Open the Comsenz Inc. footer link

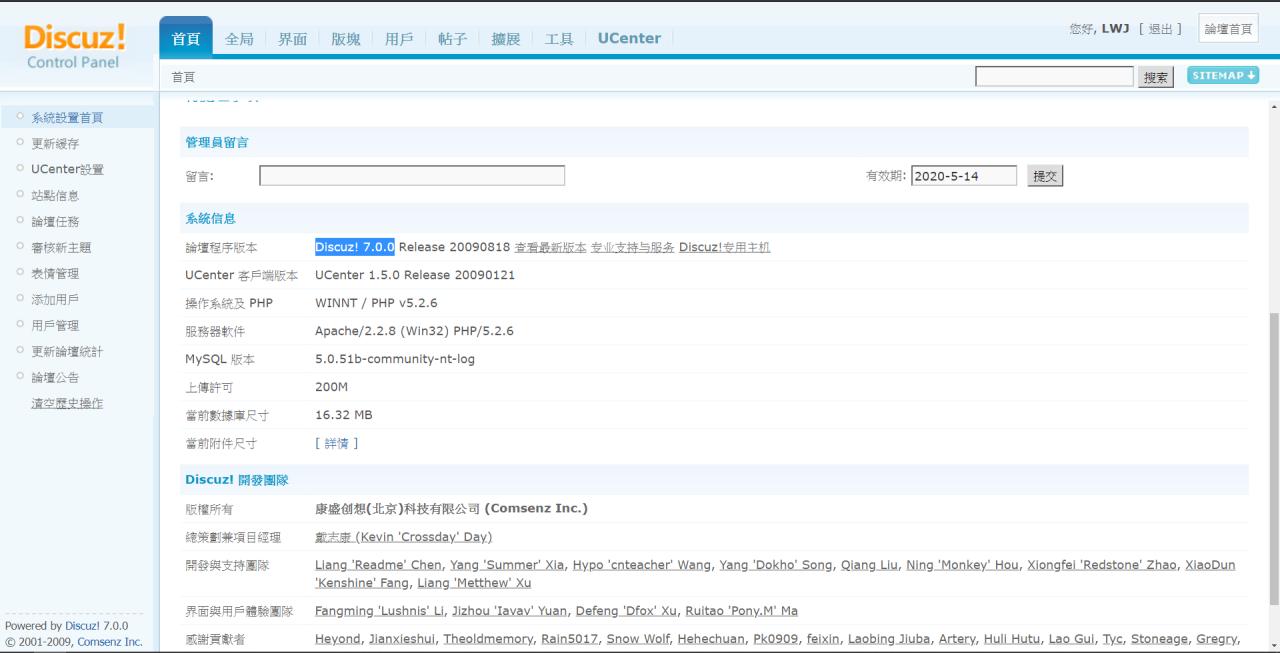(x=110, y=642)
